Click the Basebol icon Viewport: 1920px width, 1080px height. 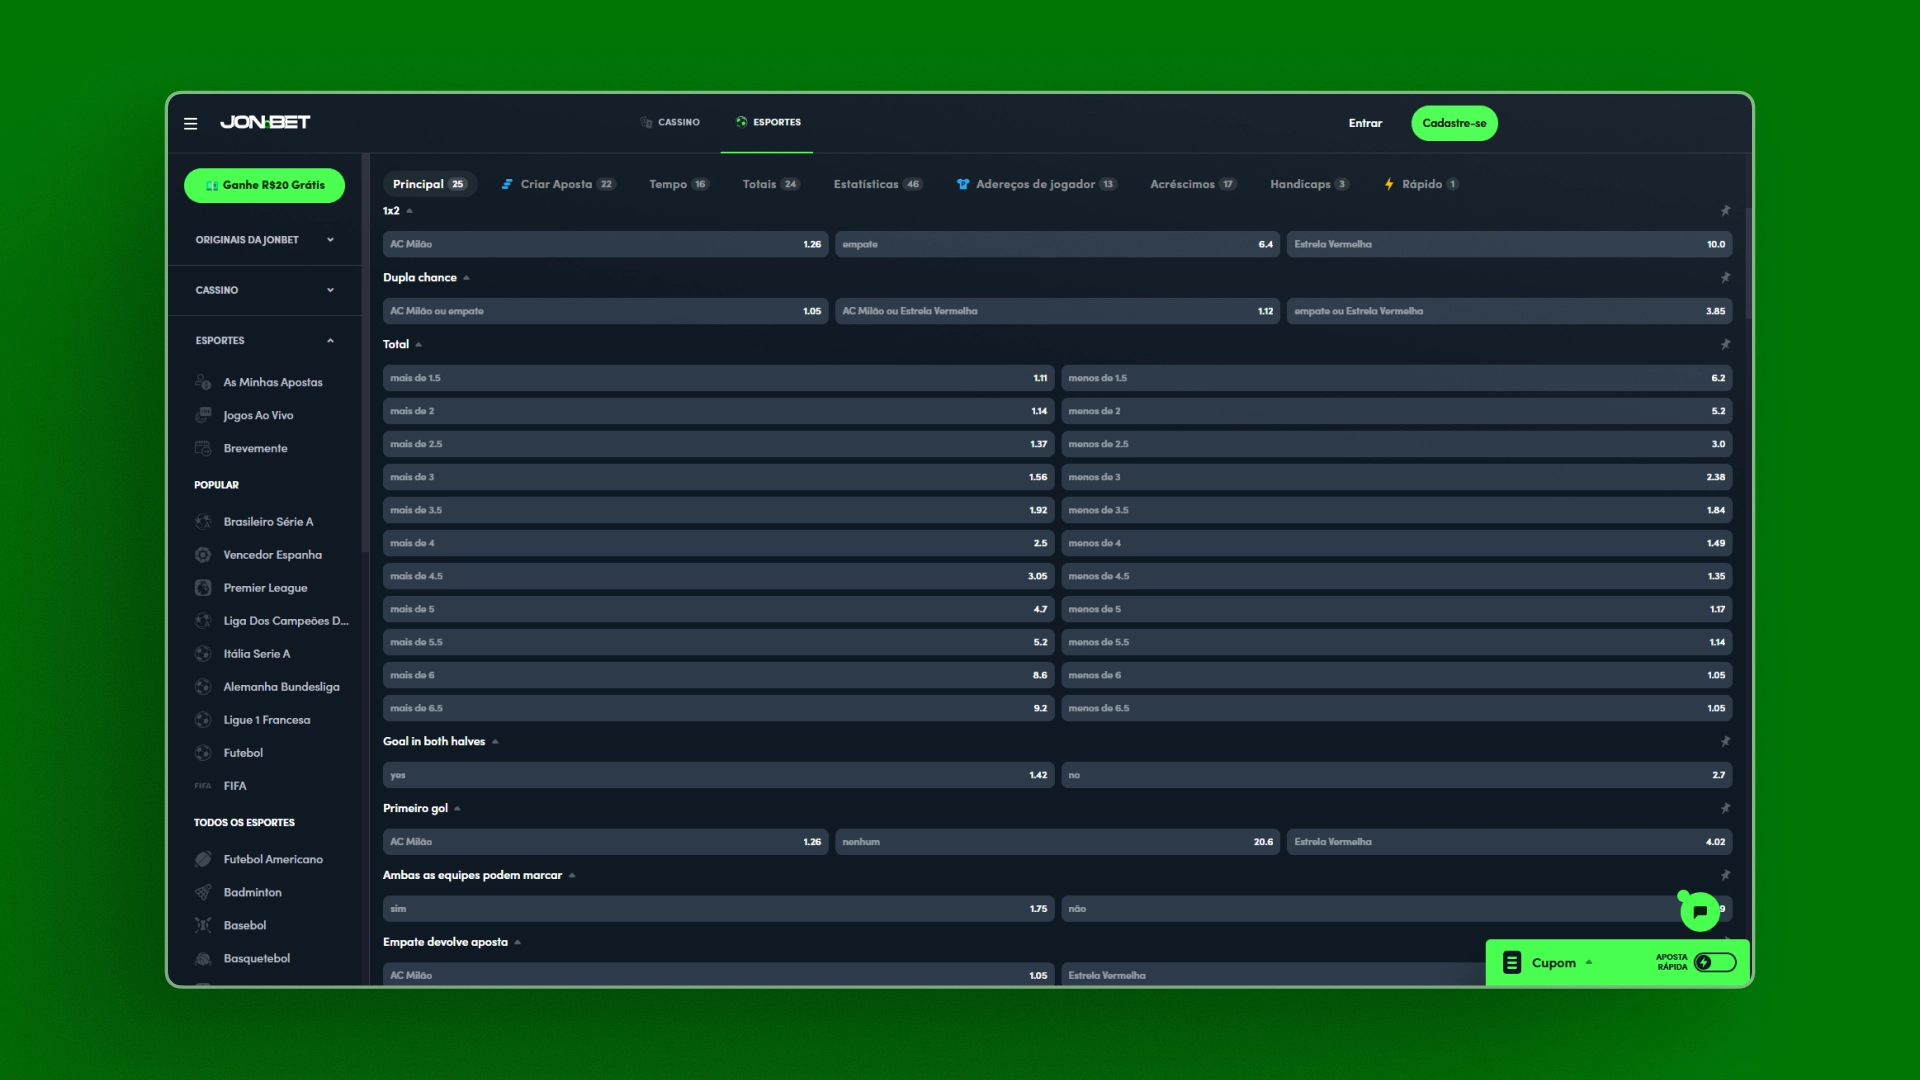203,925
